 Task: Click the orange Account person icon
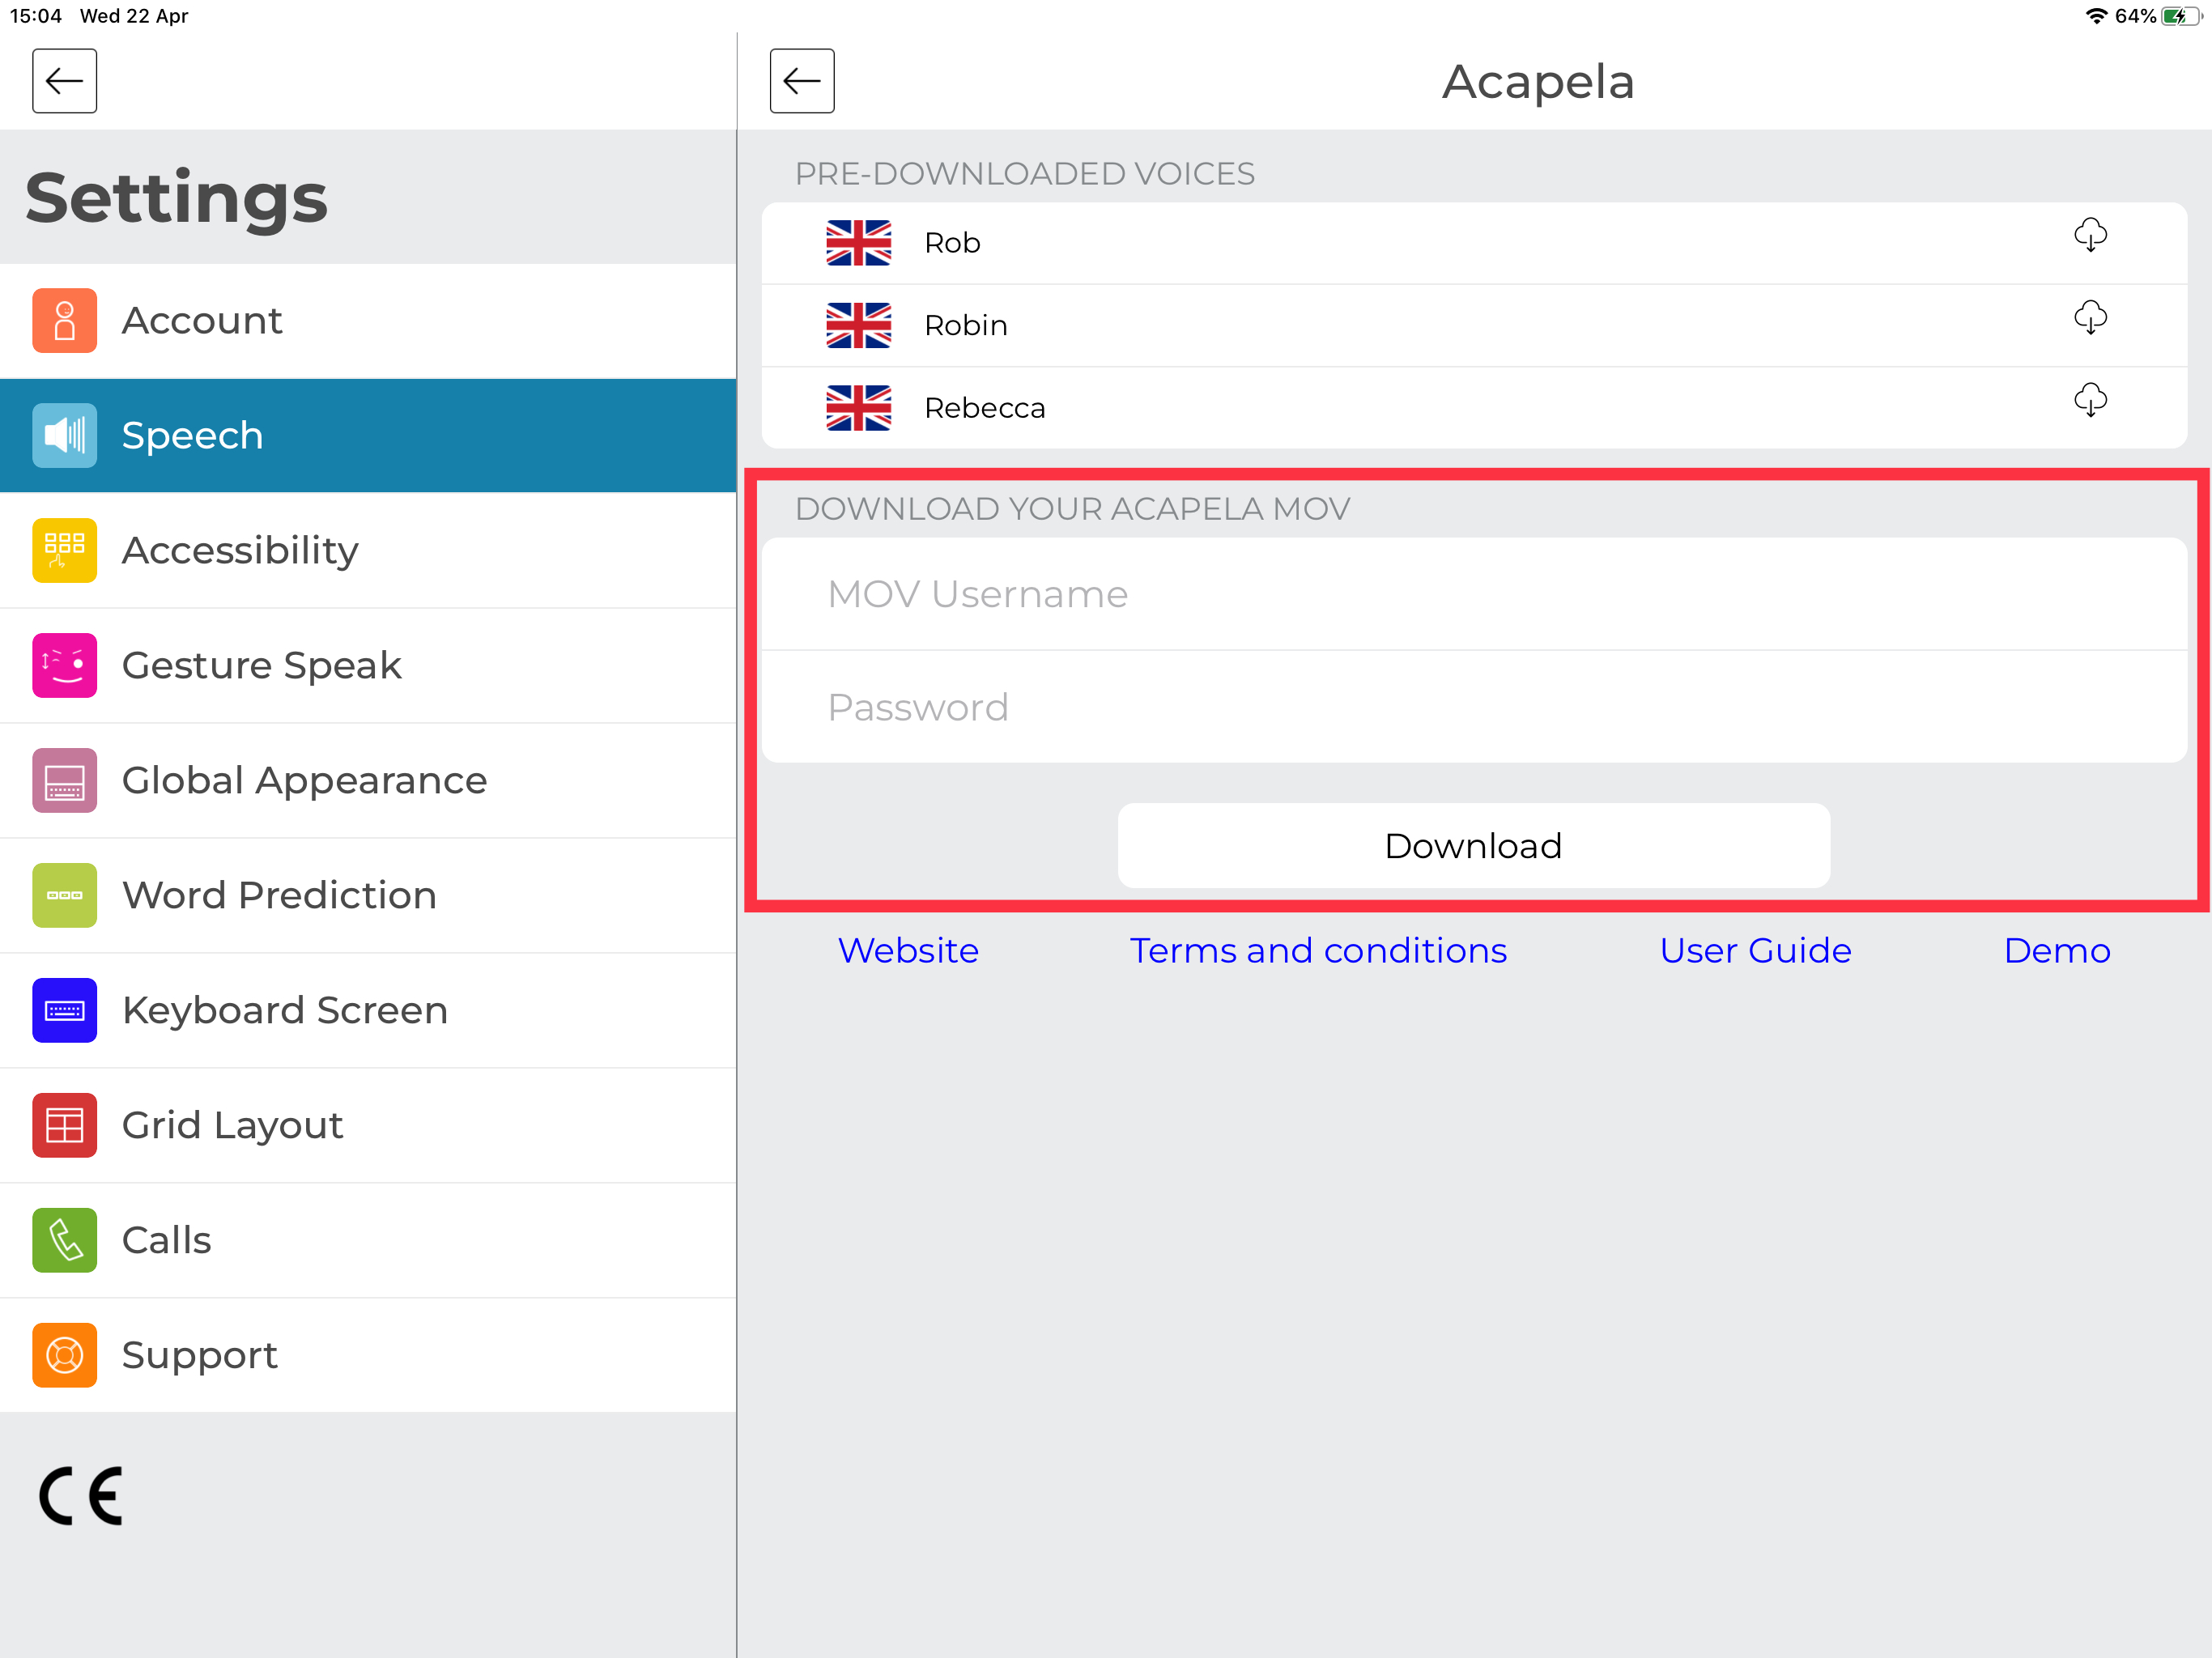[x=64, y=321]
